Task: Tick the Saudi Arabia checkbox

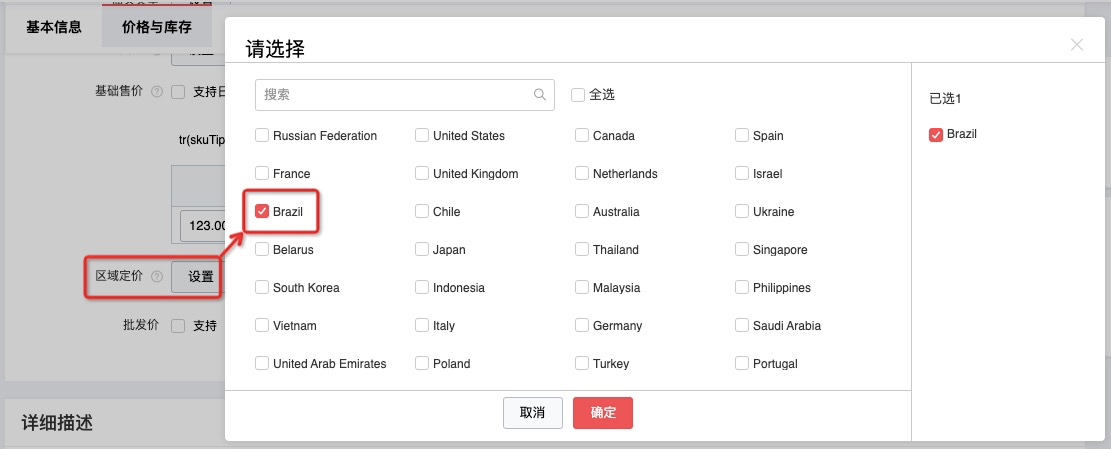Action: pos(742,326)
